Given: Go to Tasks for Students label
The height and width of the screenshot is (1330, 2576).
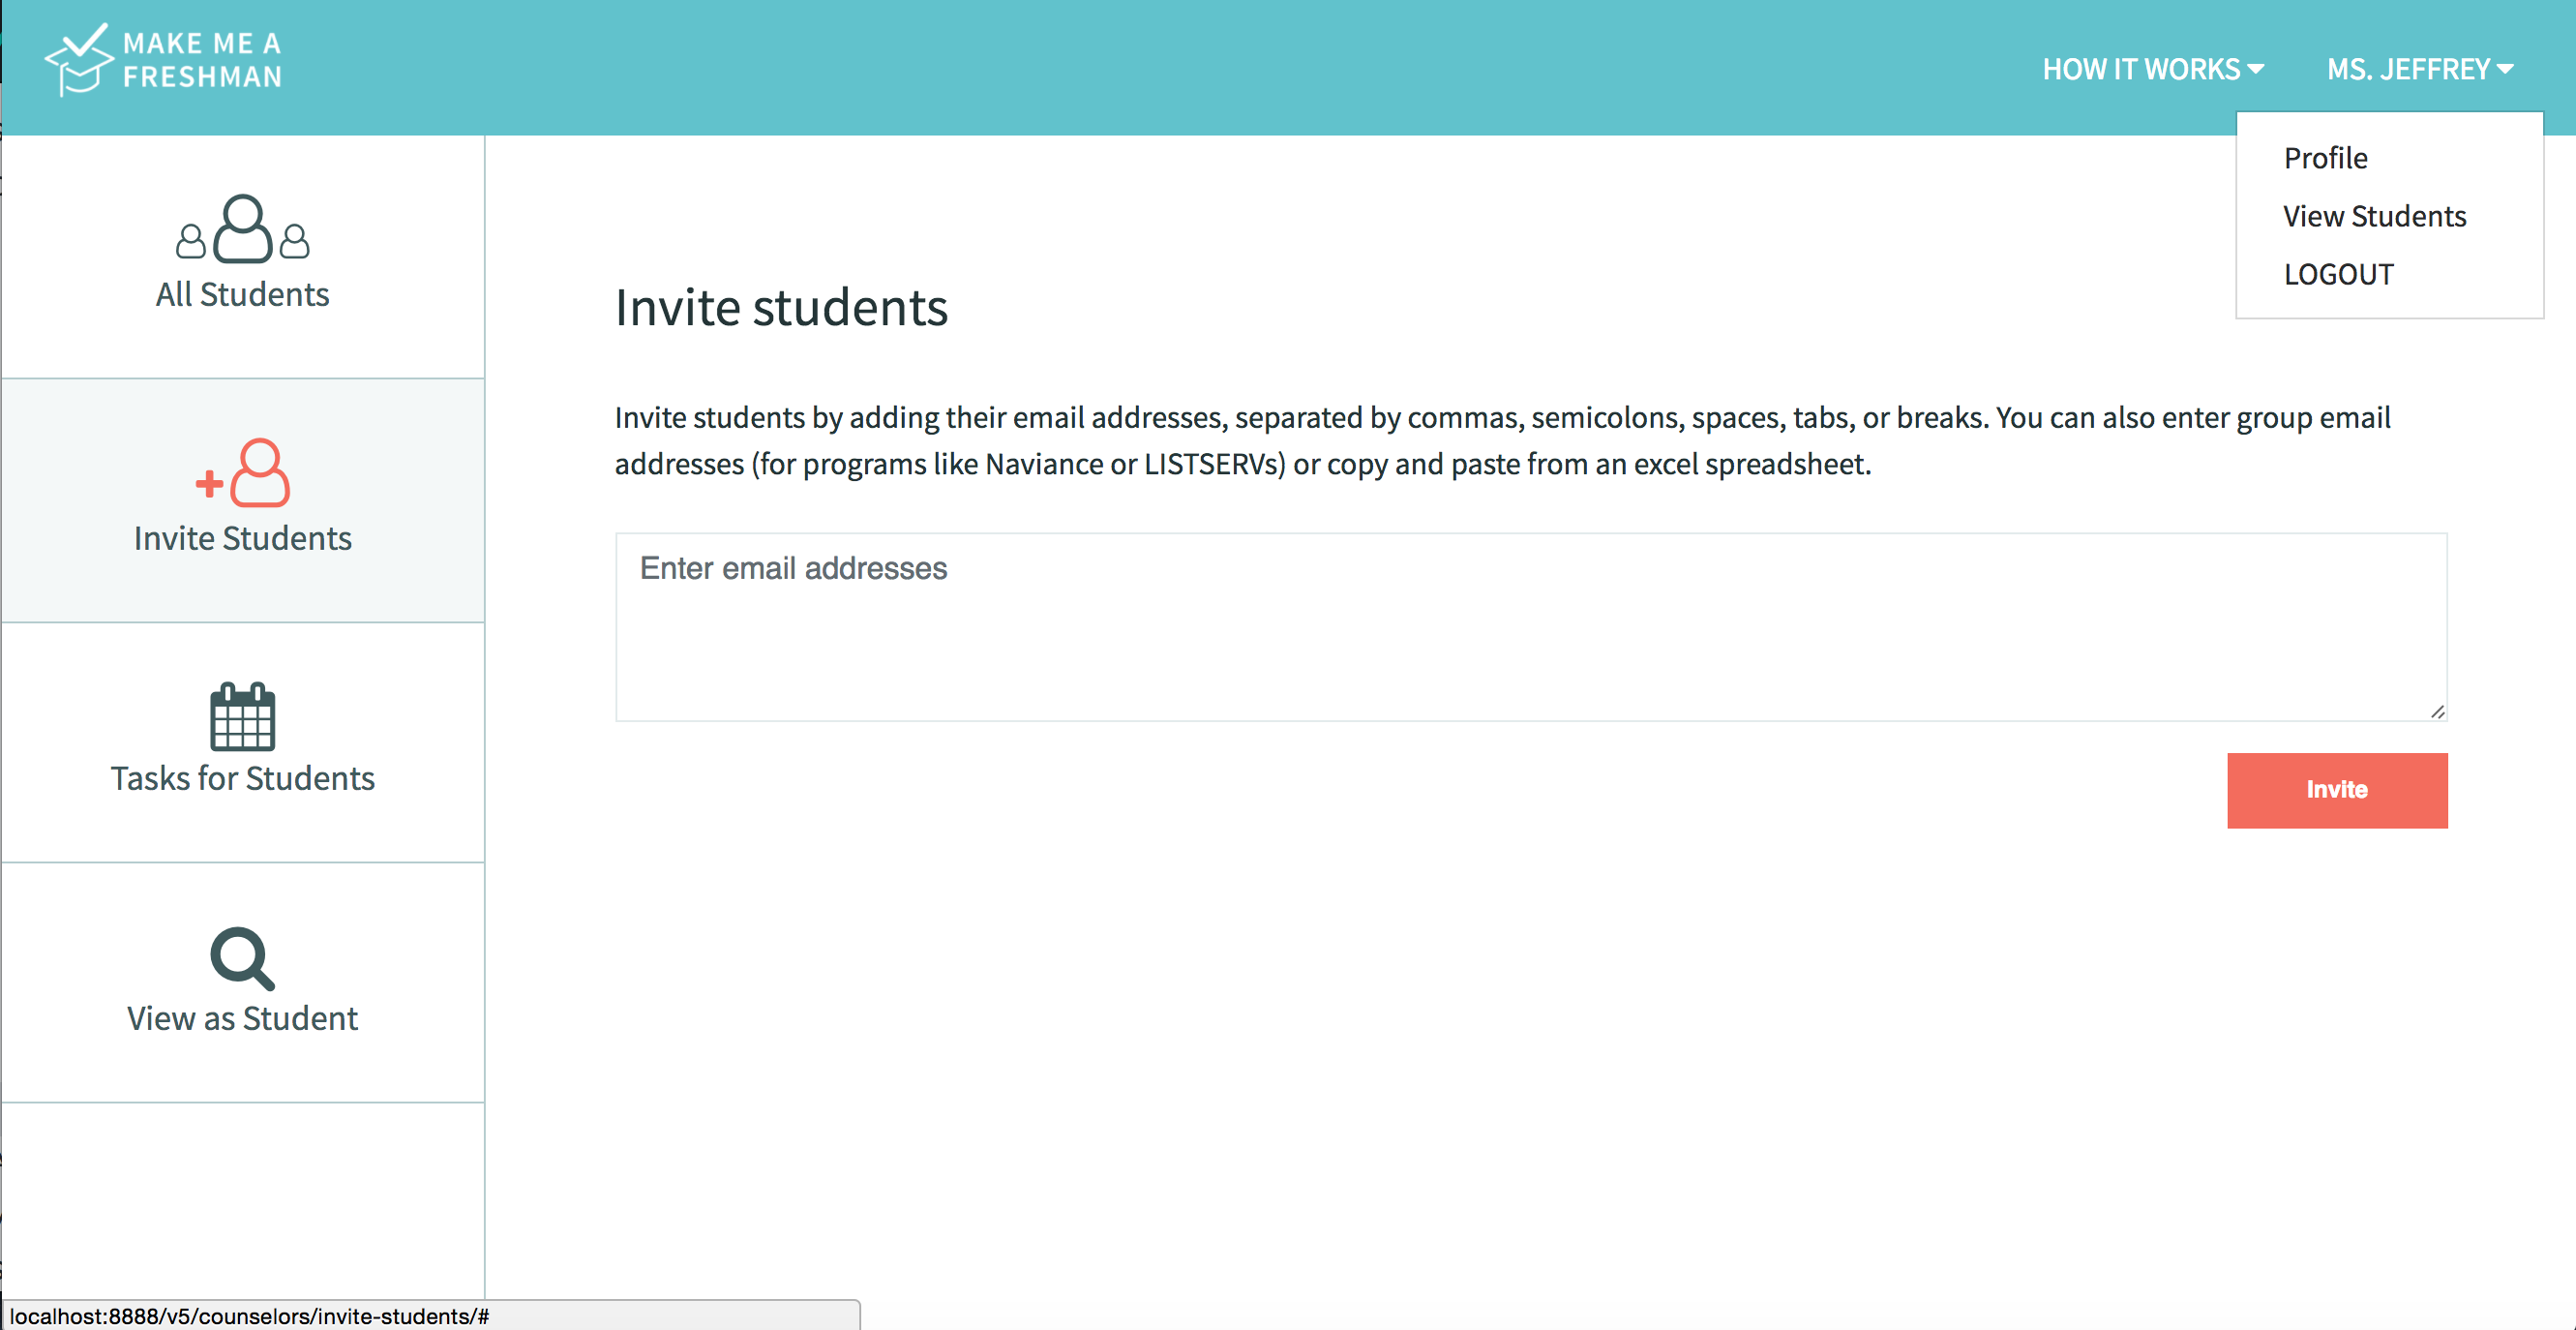Looking at the screenshot, I should click(x=242, y=778).
